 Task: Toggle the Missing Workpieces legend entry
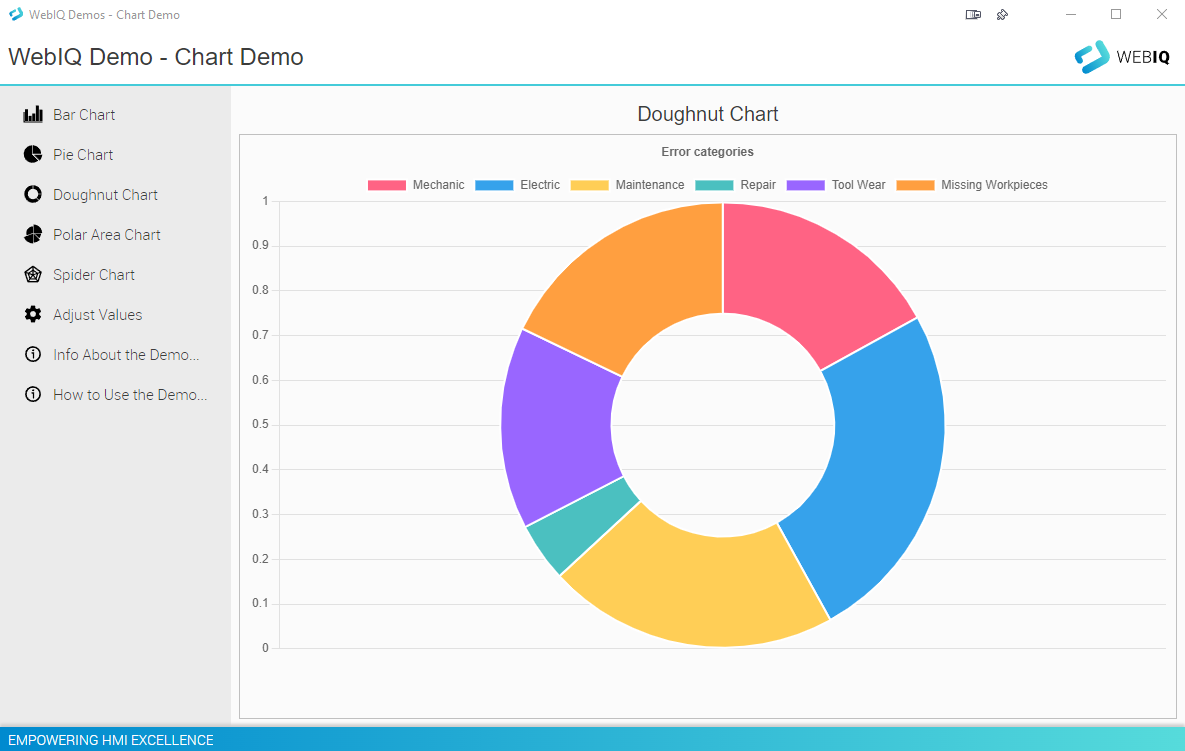point(972,185)
